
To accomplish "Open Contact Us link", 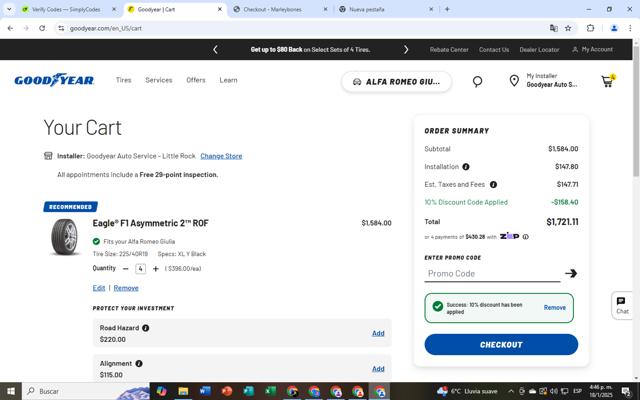I will [493, 49].
